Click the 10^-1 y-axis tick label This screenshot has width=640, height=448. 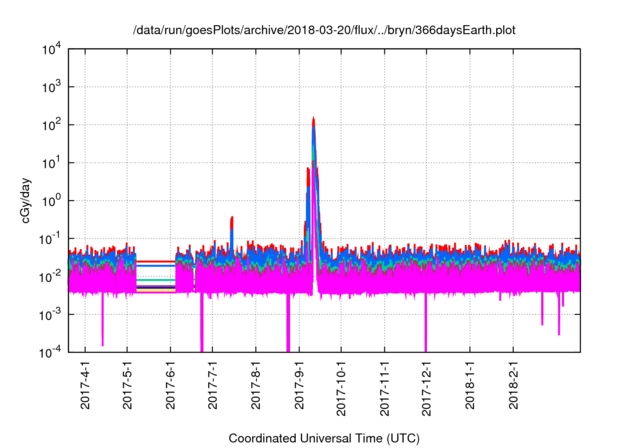[x=51, y=238]
